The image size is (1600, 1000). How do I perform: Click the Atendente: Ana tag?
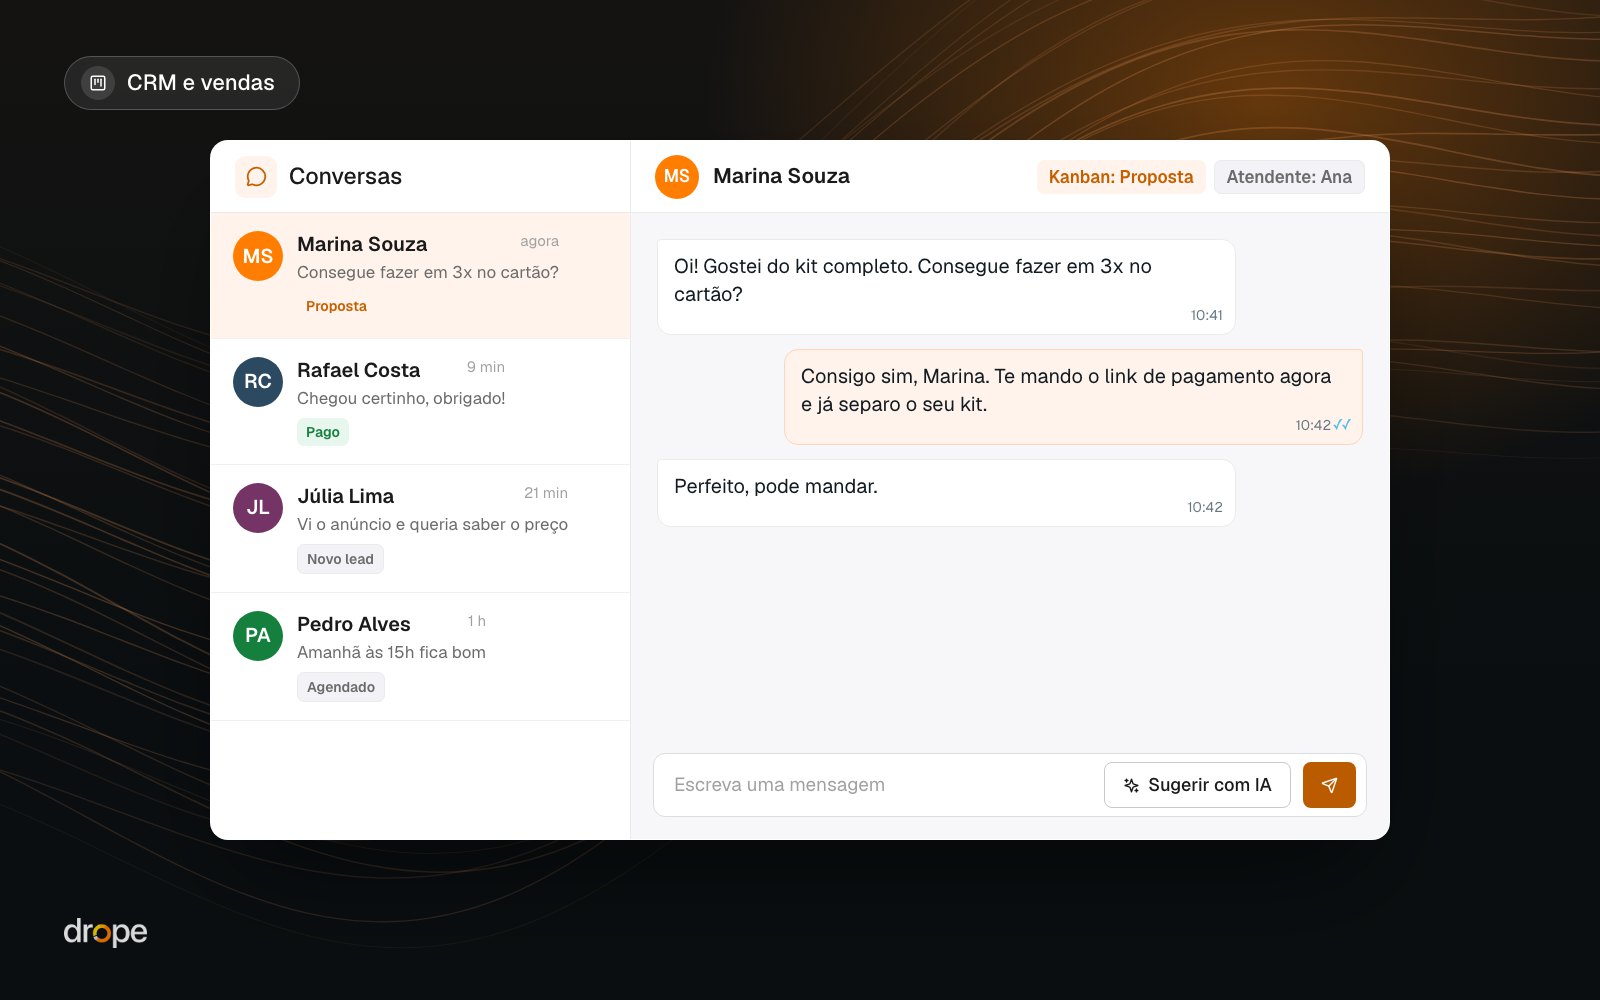[x=1289, y=177]
